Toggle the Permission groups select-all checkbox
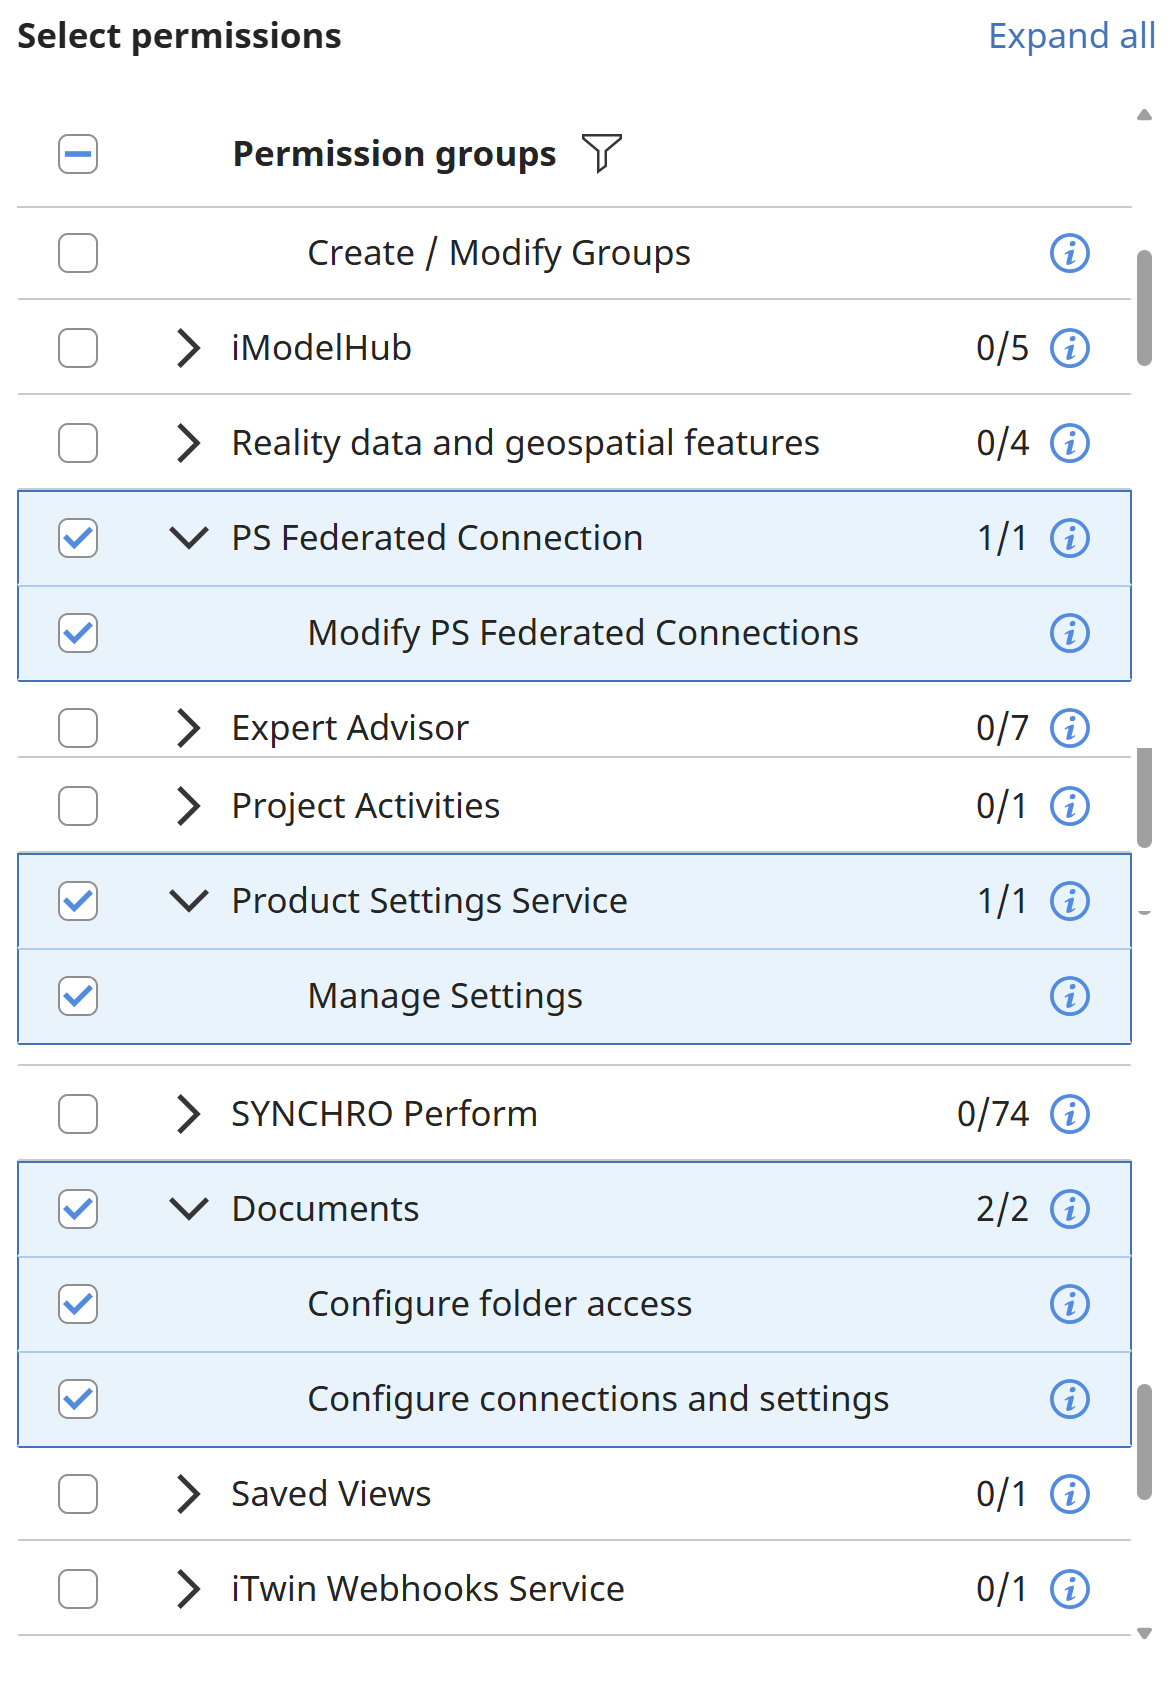The width and height of the screenshot is (1174, 1696). 78,154
